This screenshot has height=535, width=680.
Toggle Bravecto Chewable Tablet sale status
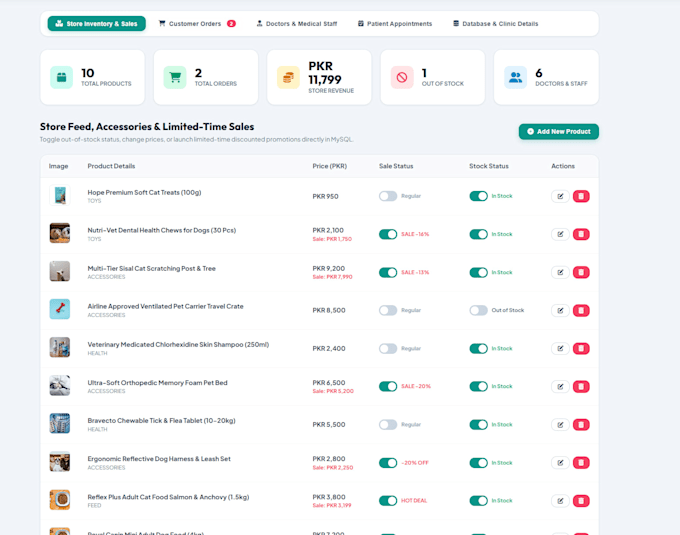coord(388,424)
